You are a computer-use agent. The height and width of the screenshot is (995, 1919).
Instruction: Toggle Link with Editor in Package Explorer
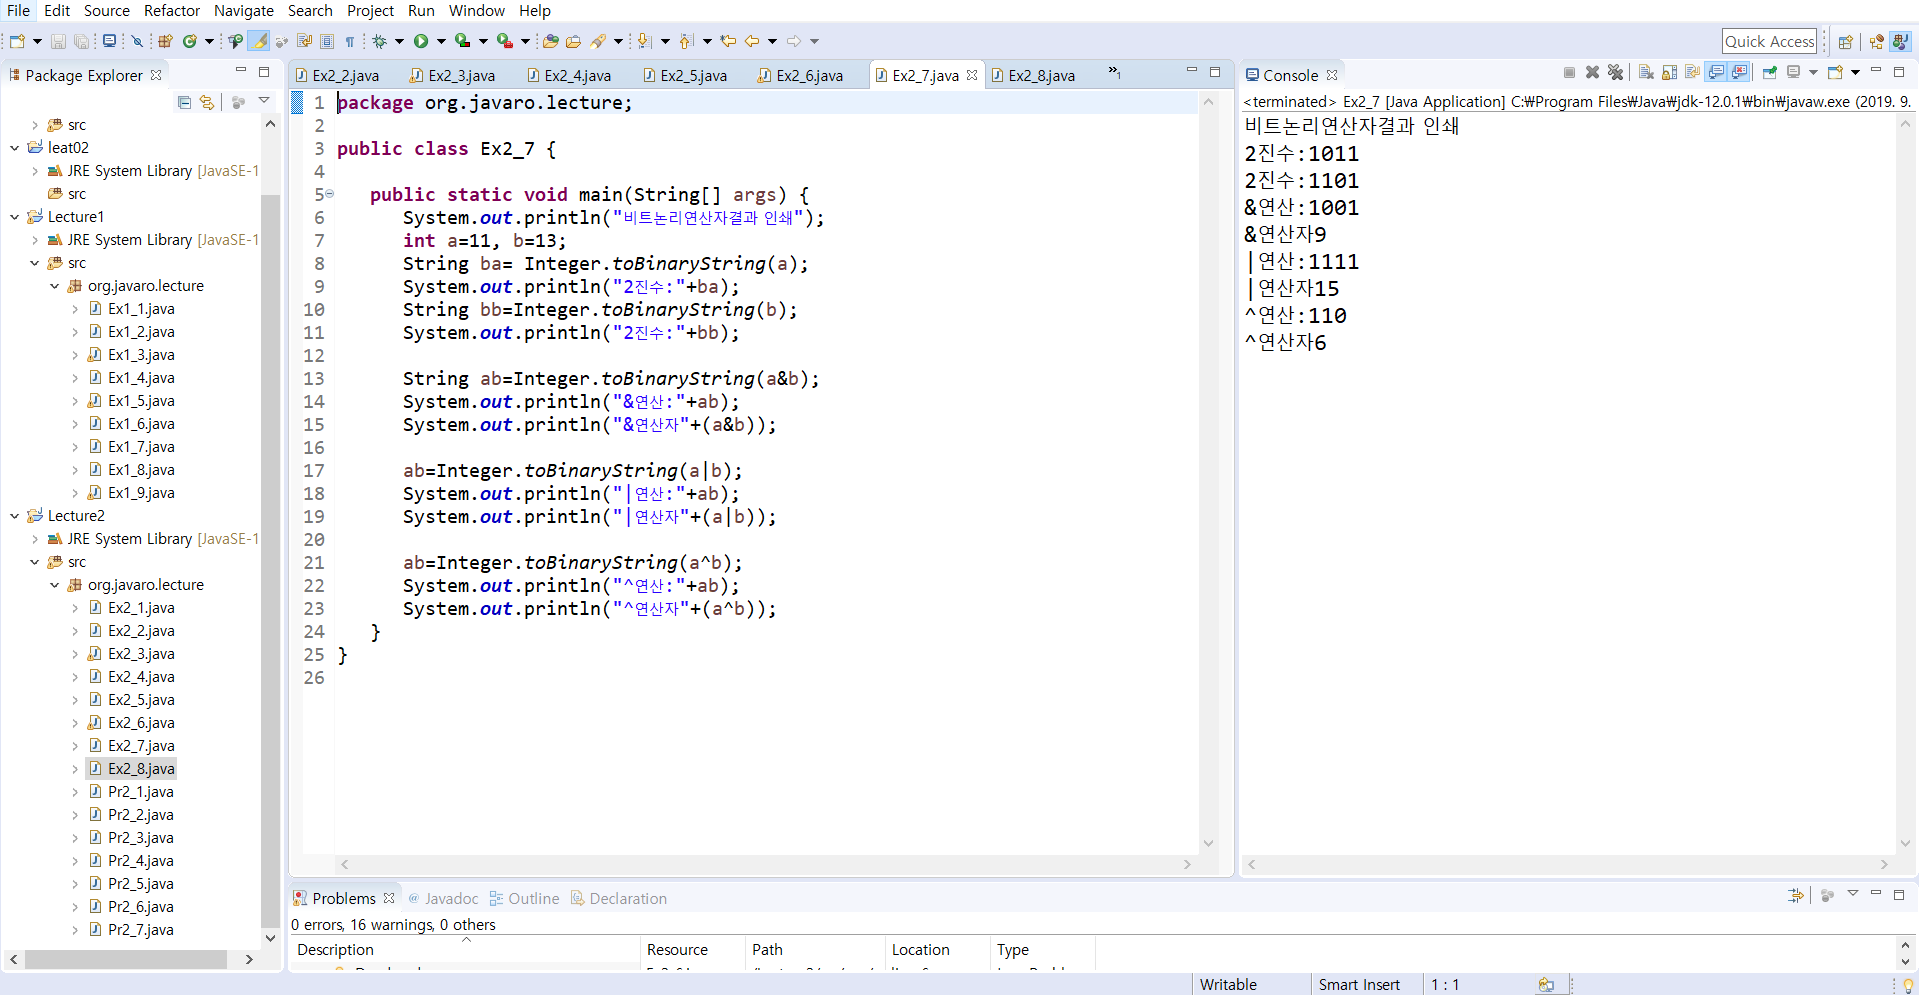(x=207, y=102)
